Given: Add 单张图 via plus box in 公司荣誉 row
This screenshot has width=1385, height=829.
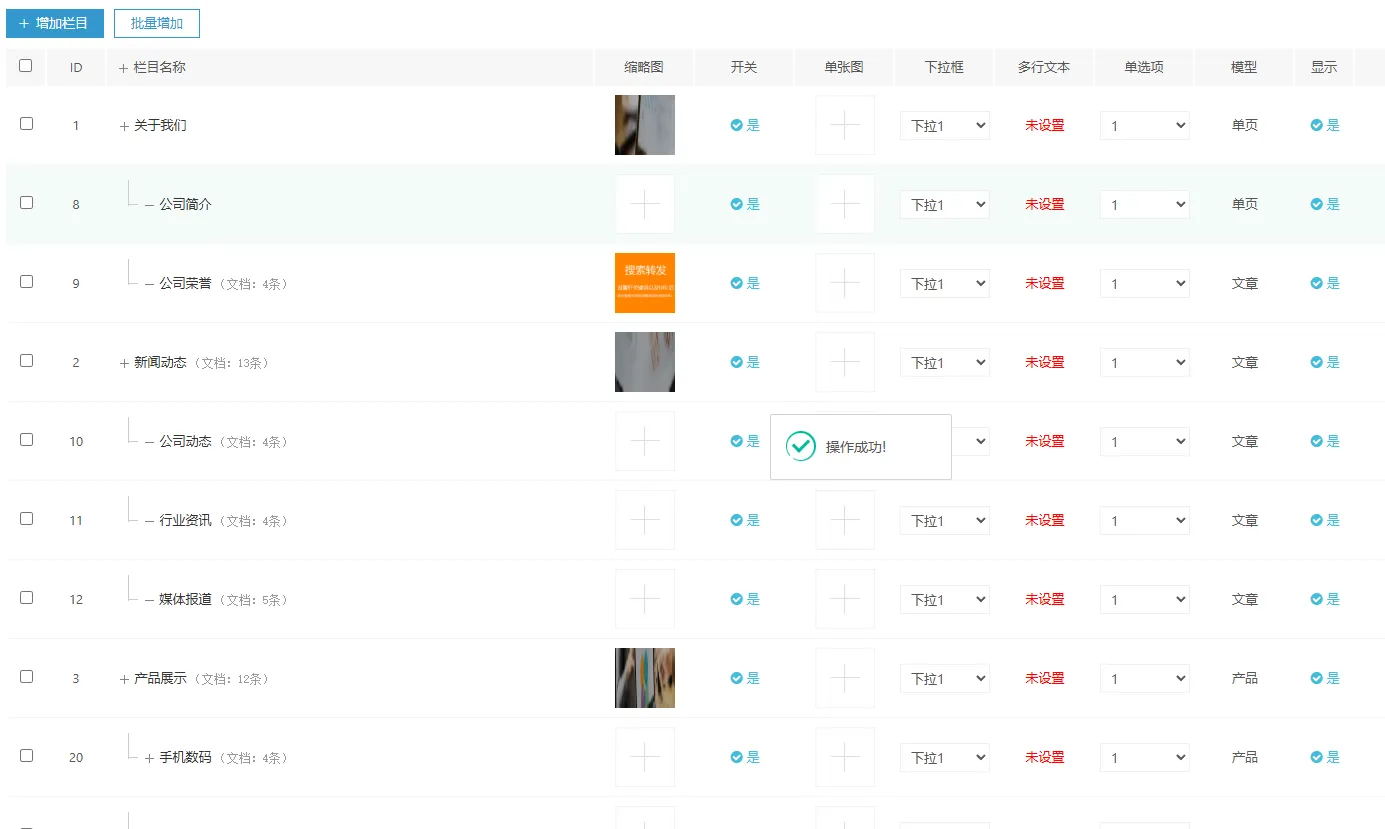Looking at the screenshot, I should [845, 283].
